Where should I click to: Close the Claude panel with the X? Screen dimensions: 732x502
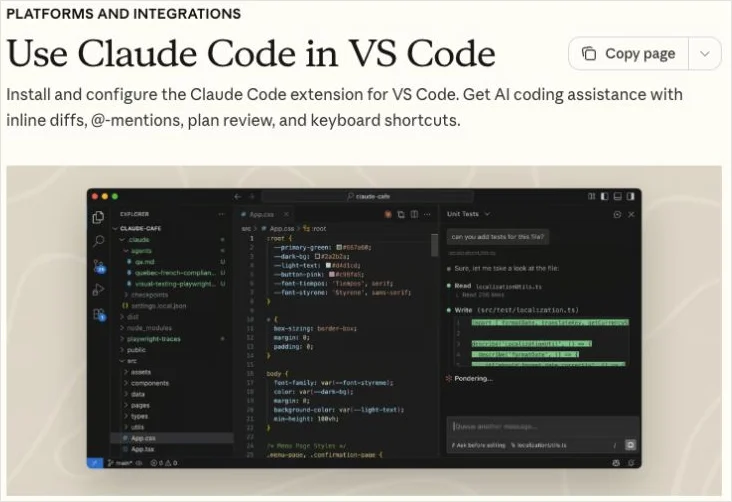631,214
